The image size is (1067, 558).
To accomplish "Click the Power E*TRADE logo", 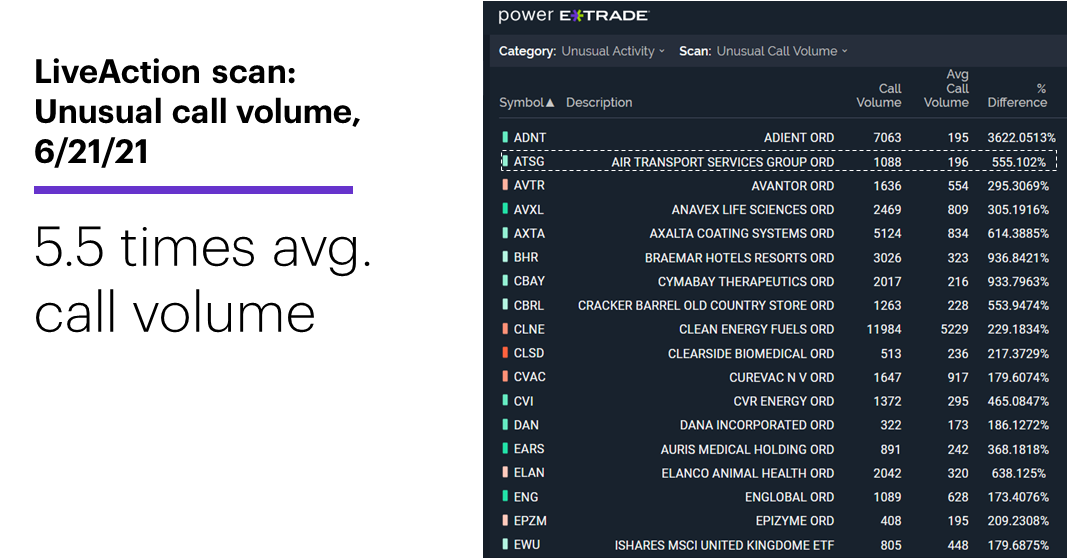I will coord(574,16).
